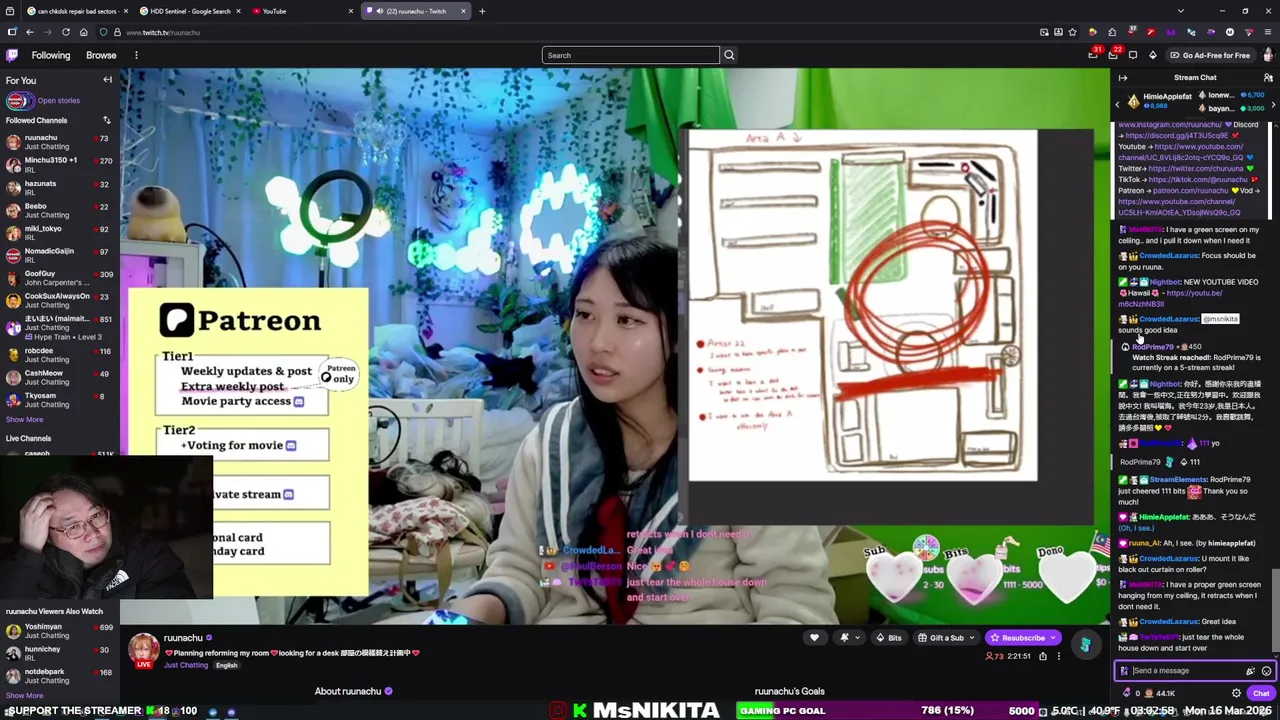The width and height of the screenshot is (1280, 720).
Task: Select the runnachu Twitch tab
Action: click(x=415, y=11)
